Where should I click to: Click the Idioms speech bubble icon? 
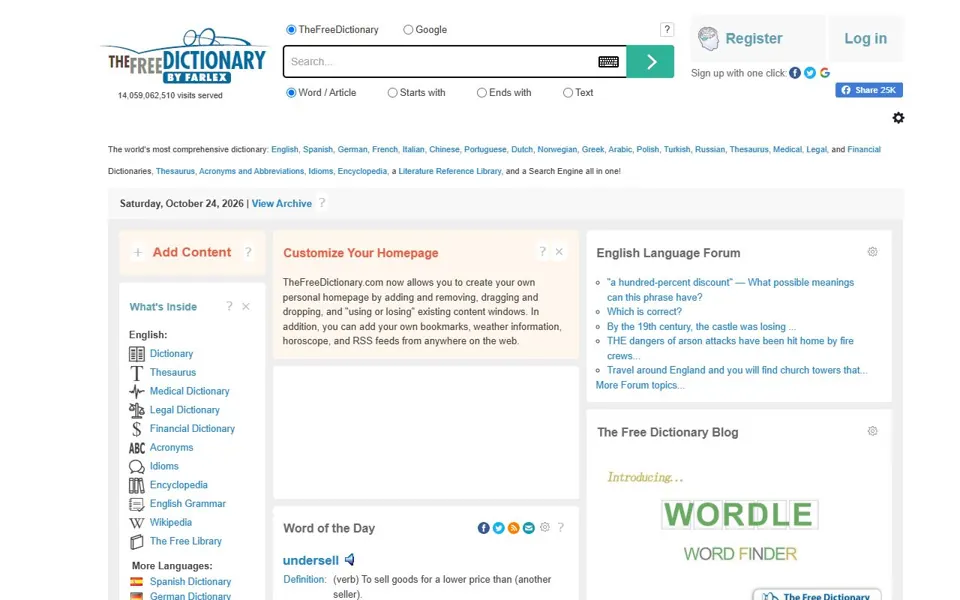pos(137,467)
